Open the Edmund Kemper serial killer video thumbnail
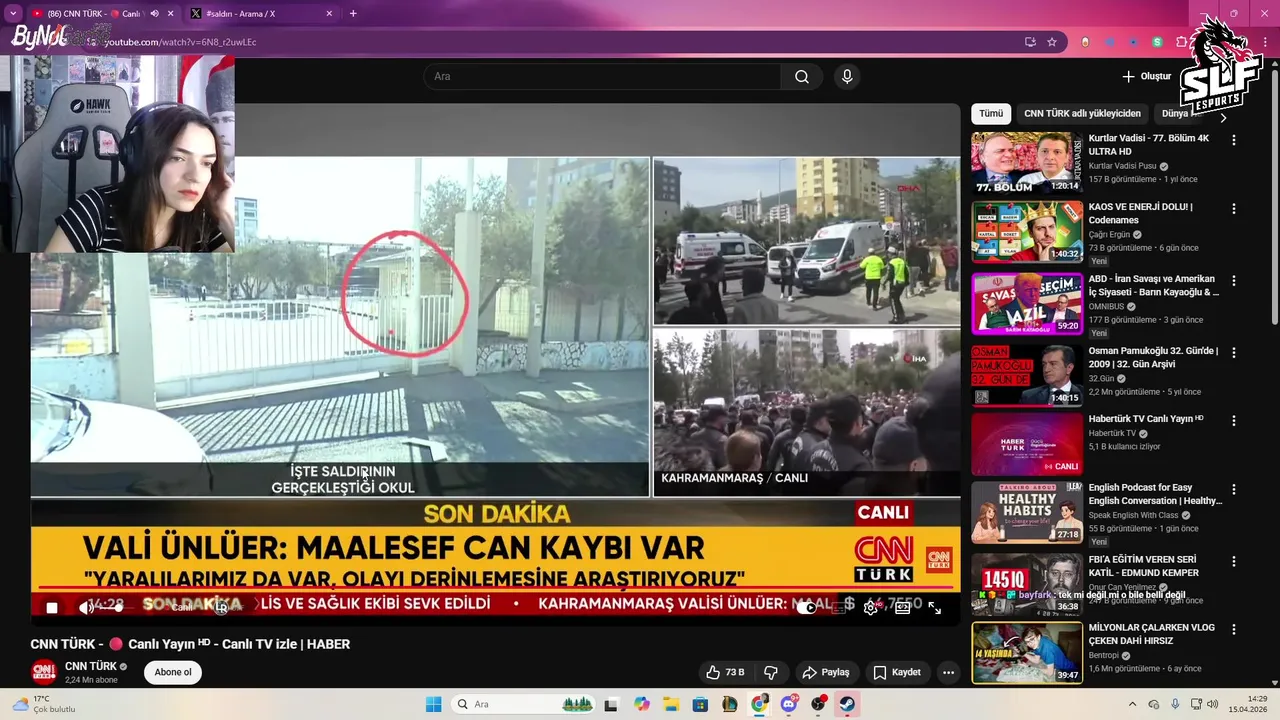This screenshot has height=720, width=1280. pos(1027,583)
